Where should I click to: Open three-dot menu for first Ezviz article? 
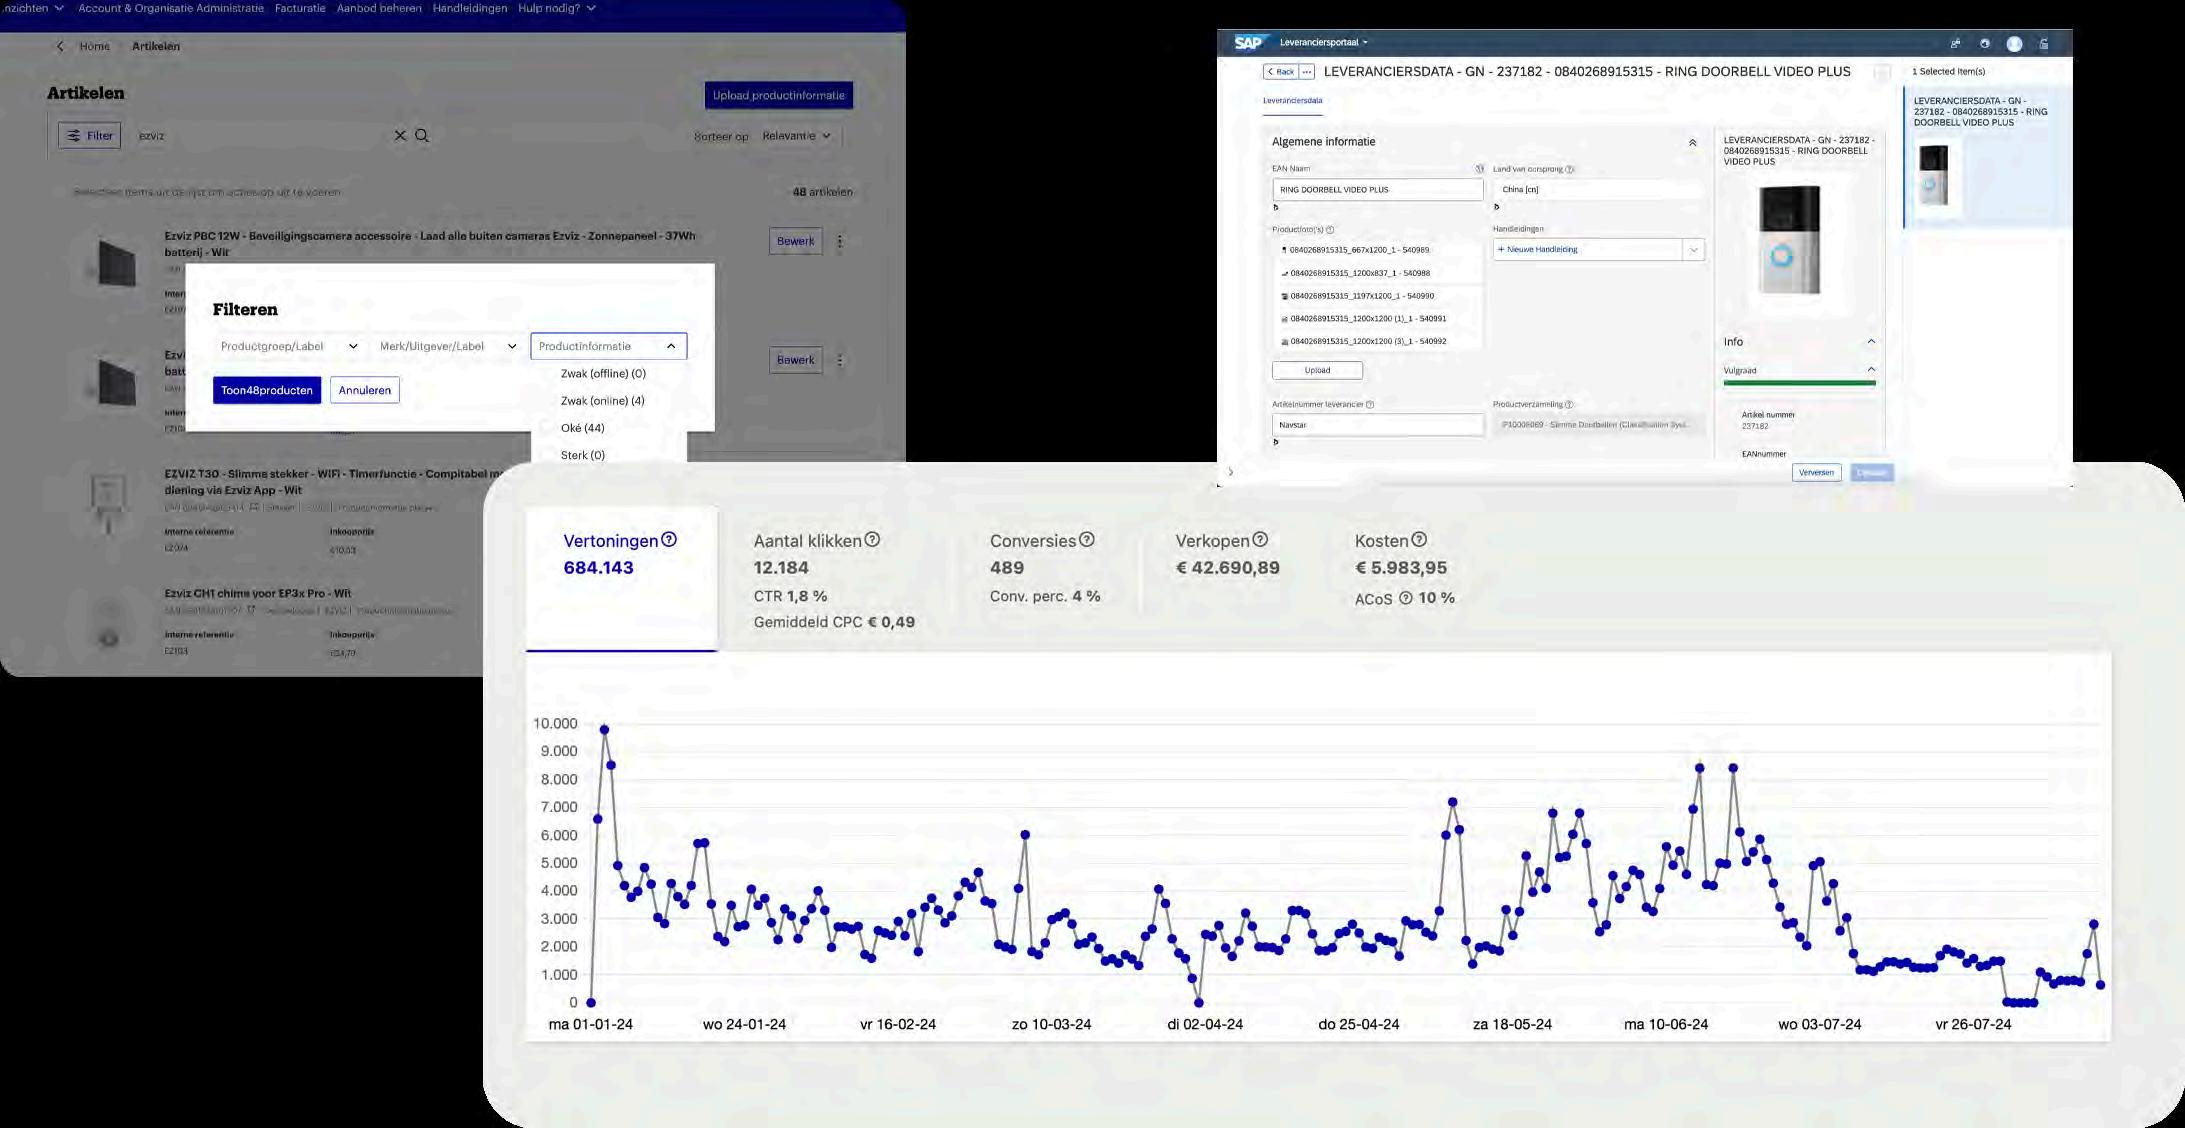[840, 241]
